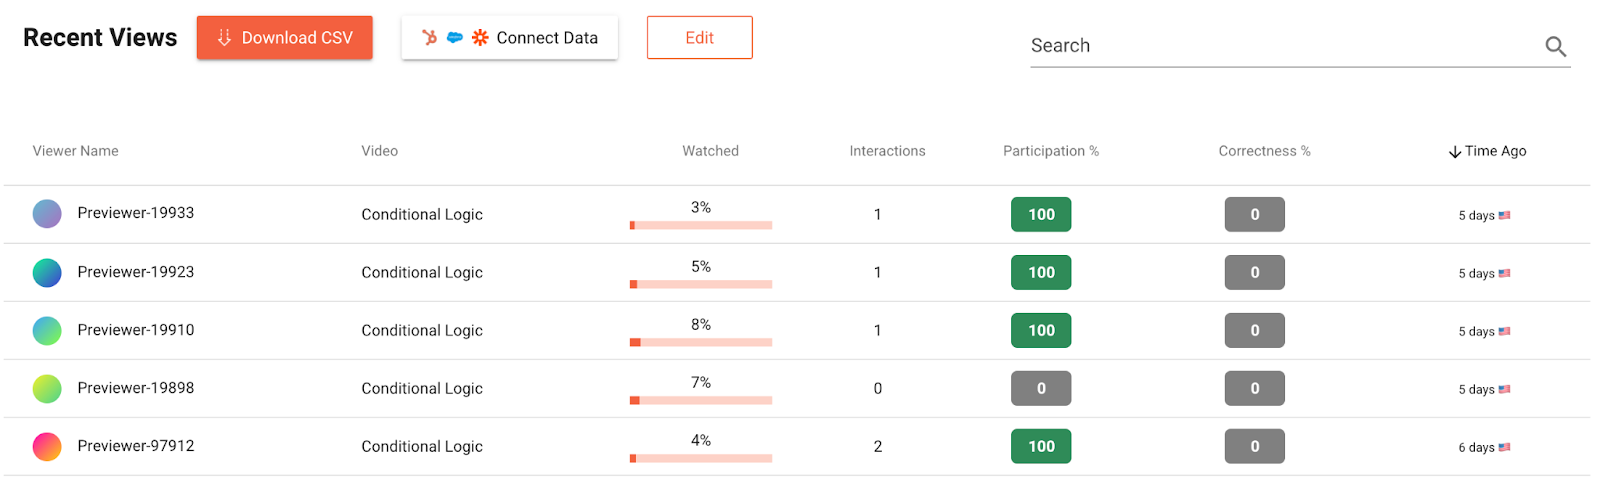This screenshot has width=1600, height=477.
Task: Click Previewer-19933's avatar icon
Action: pyautogui.click(x=47, y=214)
